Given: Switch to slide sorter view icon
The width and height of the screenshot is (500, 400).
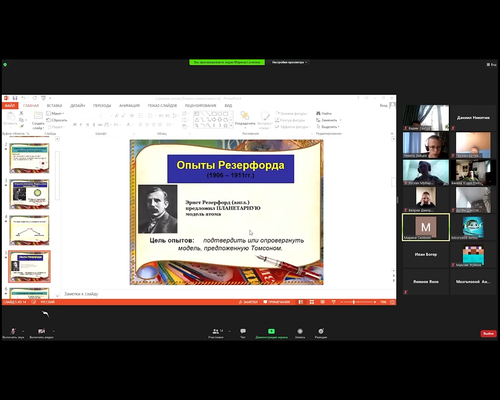Looking at the screenshot, I should [x=312, y=302].
